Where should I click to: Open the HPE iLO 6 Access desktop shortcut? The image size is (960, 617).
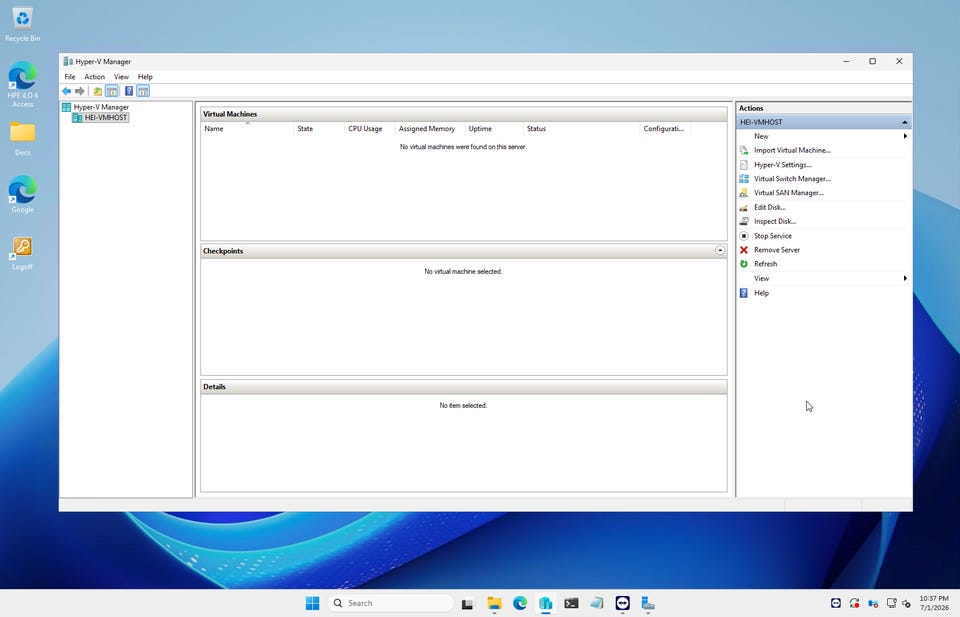click(23, 84)
